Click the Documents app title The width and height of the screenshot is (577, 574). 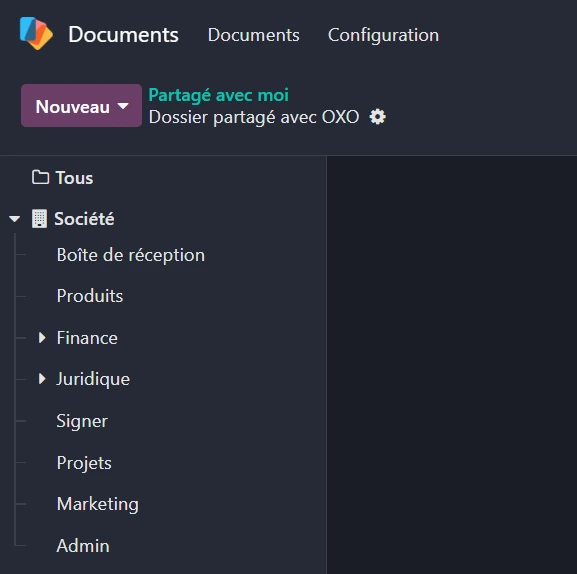click(123, 35)
